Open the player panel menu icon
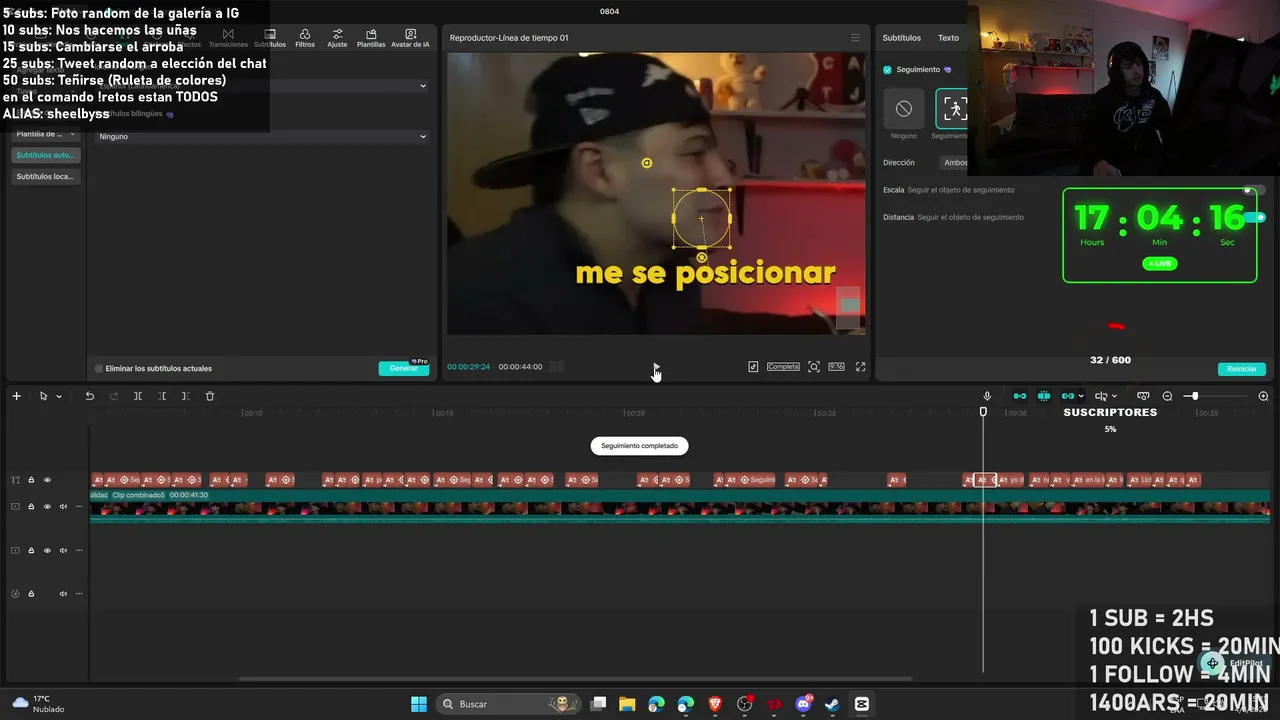 [x=855, y=38]
